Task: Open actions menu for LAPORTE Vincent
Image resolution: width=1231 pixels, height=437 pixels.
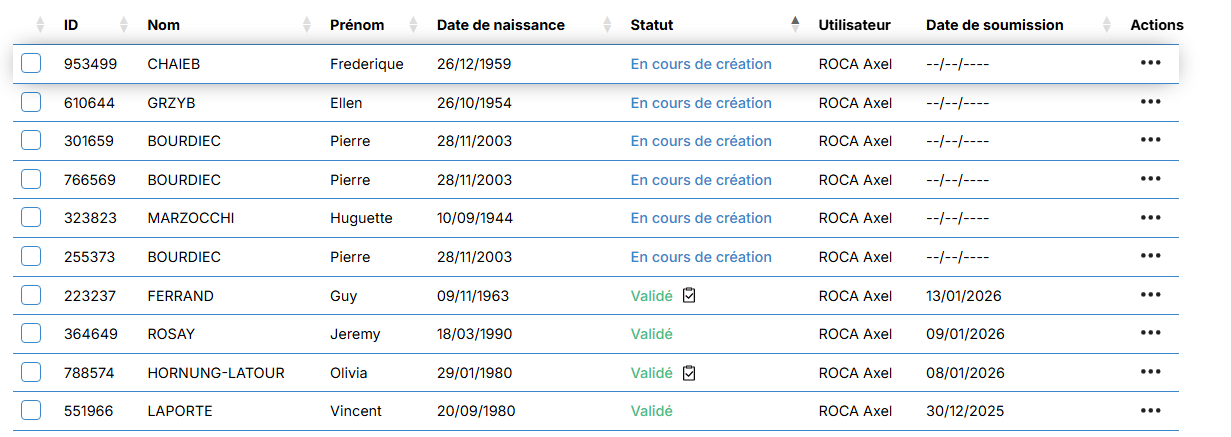Action: coord(1150,411)
